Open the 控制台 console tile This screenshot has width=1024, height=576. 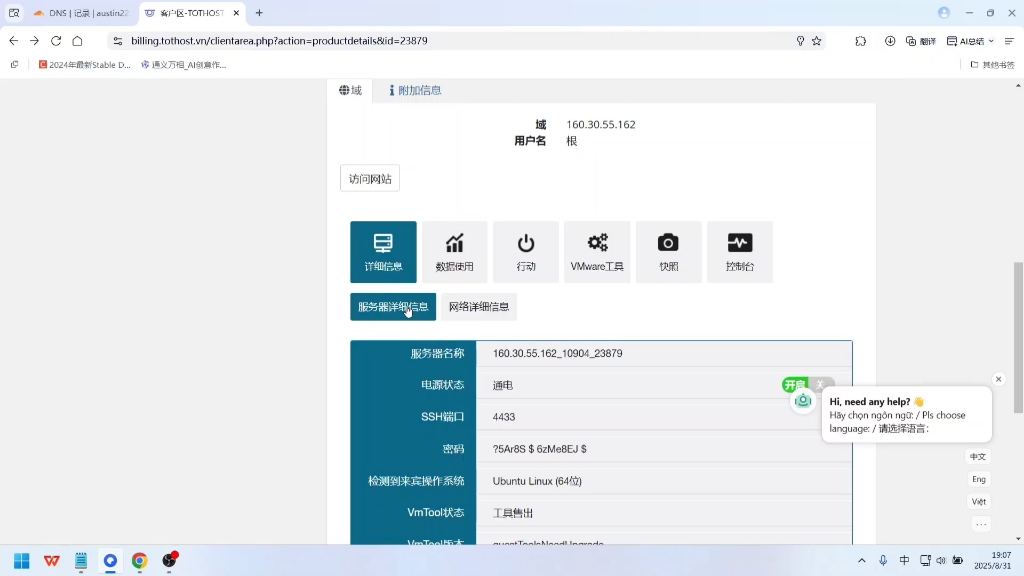[x=740, y=252]
